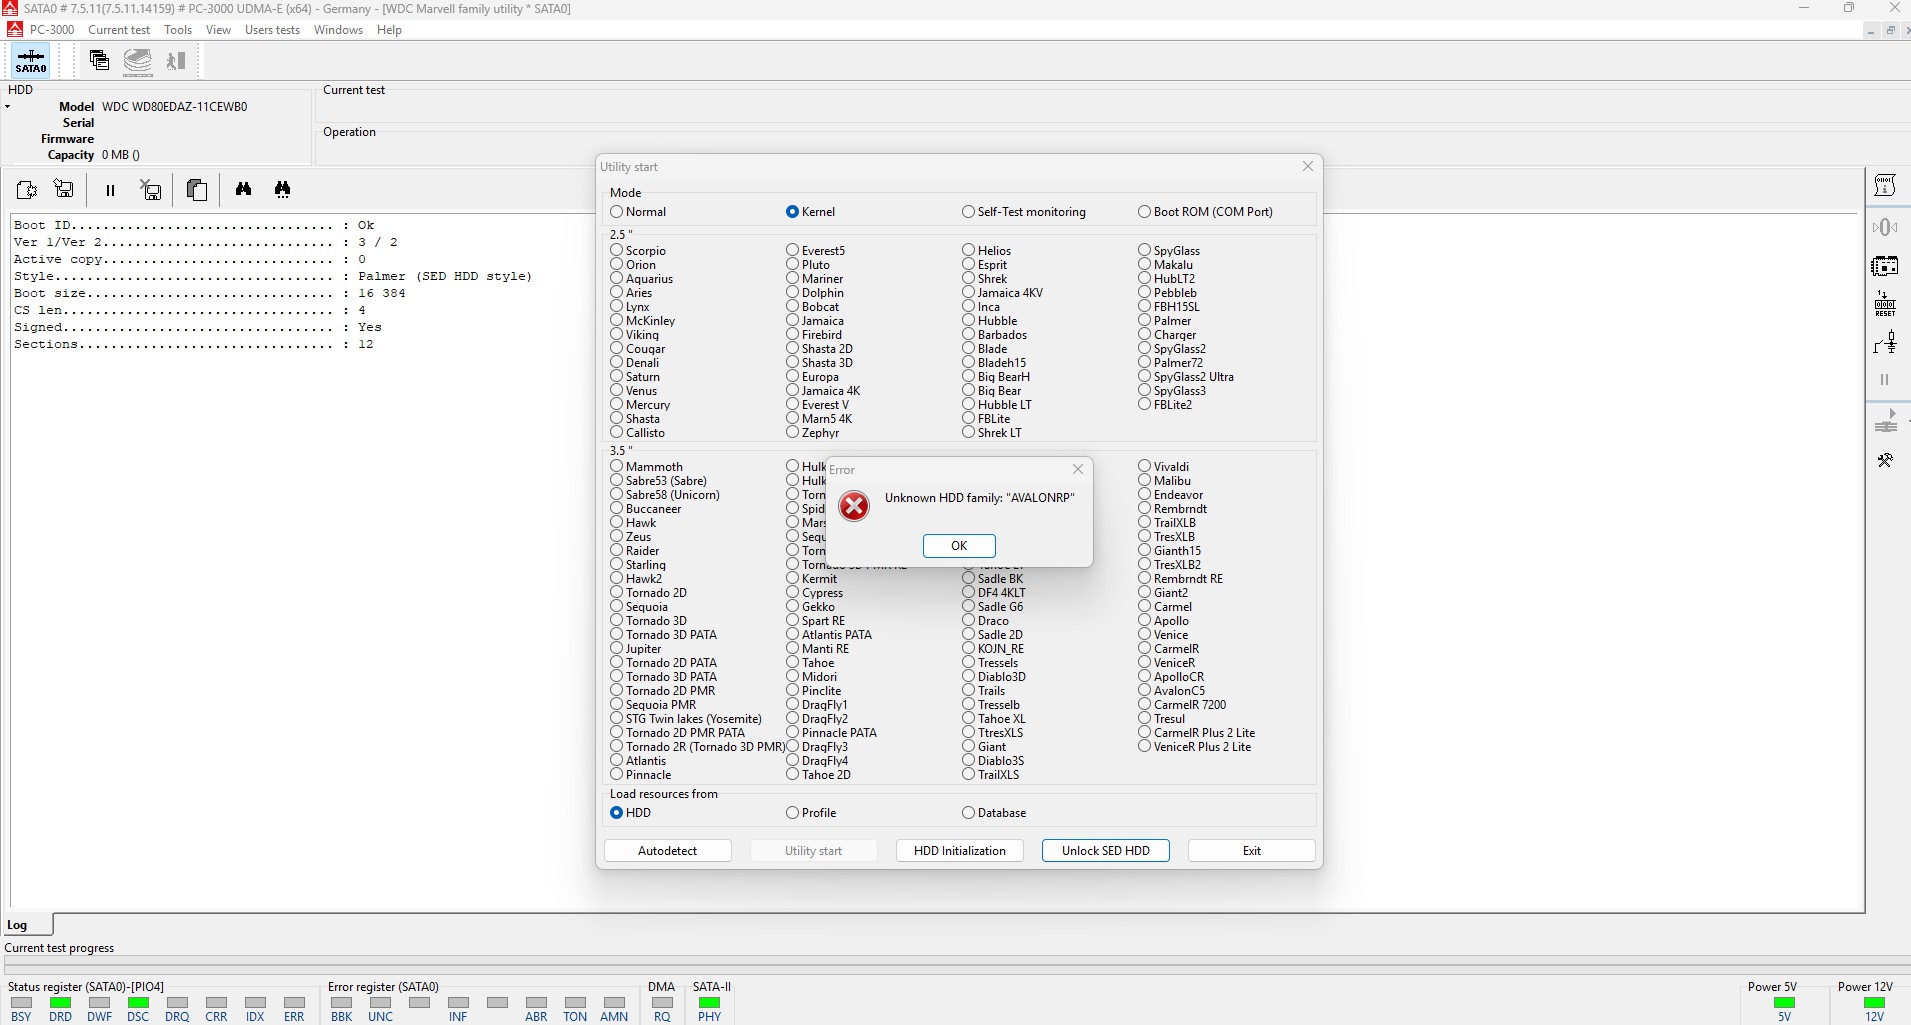The image size is (1911, 1025).
Task: Close the Utility start dialog
Action: (1308, 166)
